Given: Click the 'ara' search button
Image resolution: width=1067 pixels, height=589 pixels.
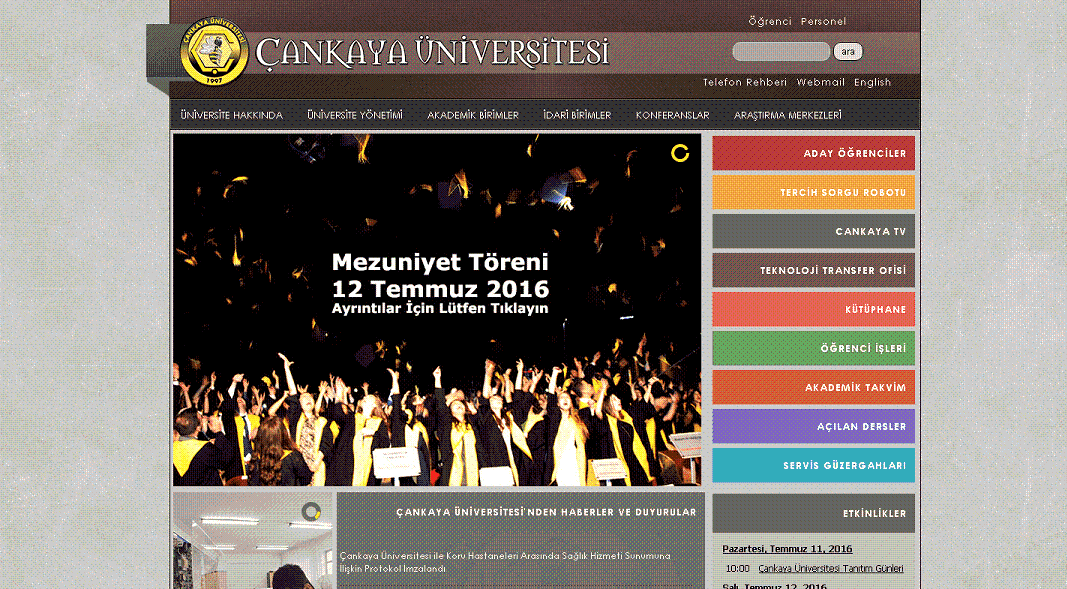Looking at the screenshot, I should 848,52.
